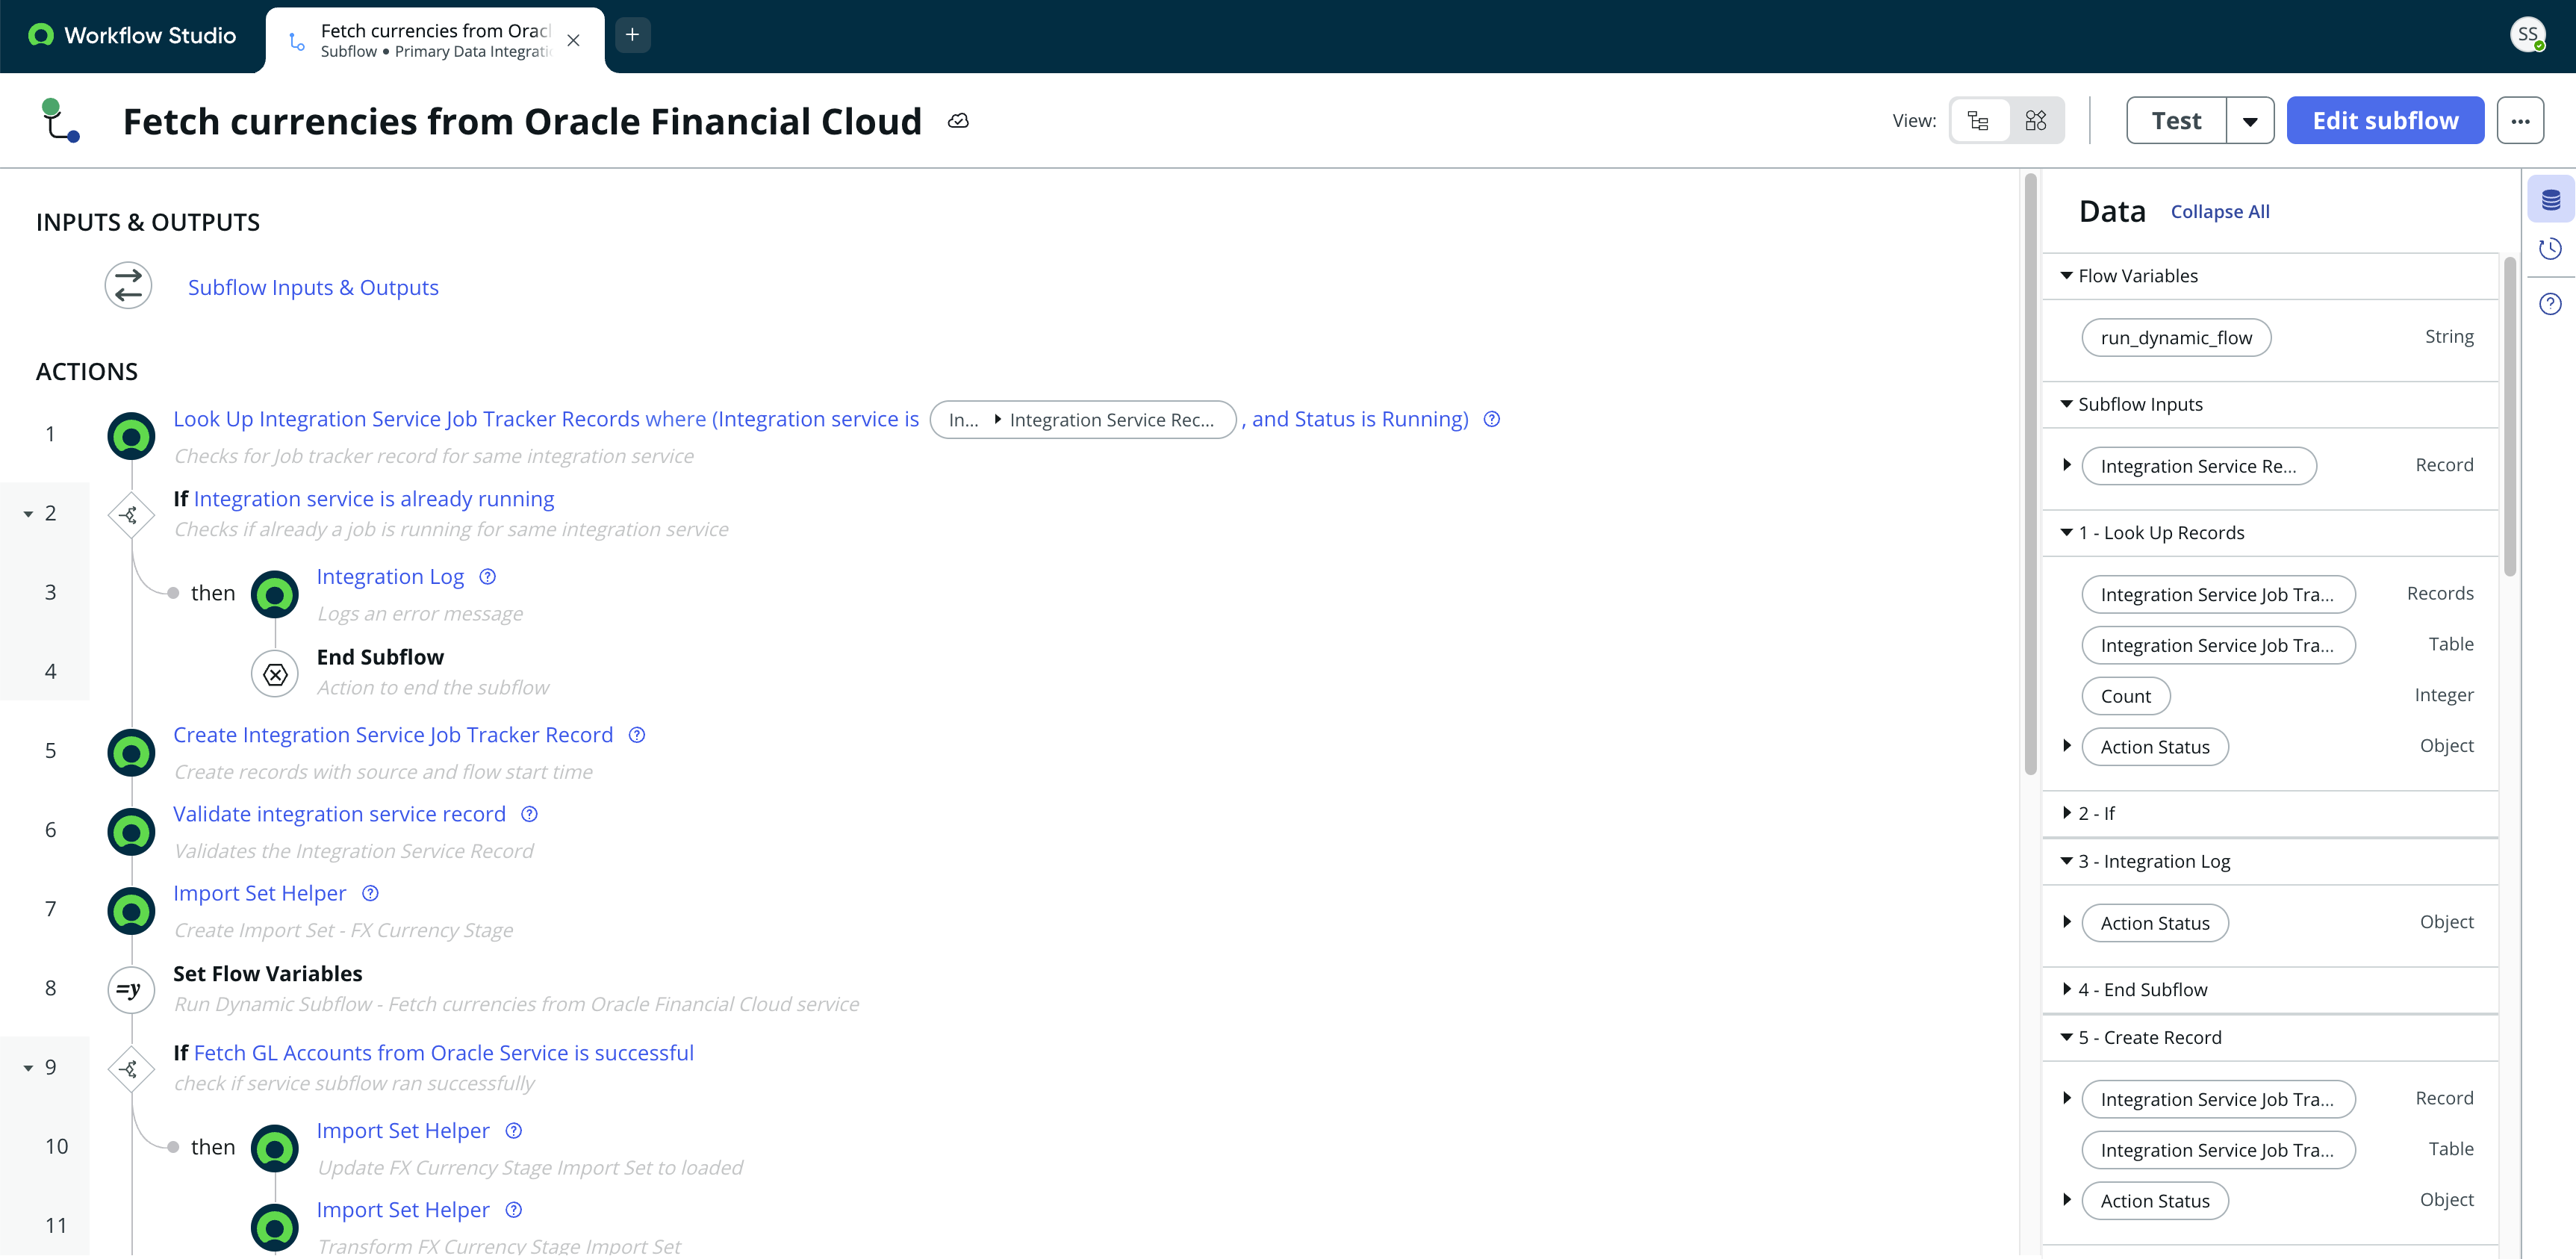Click the Integration Service Rec... data pill
This screenshot has width=2576, height=1259.
pos(1083,420)
